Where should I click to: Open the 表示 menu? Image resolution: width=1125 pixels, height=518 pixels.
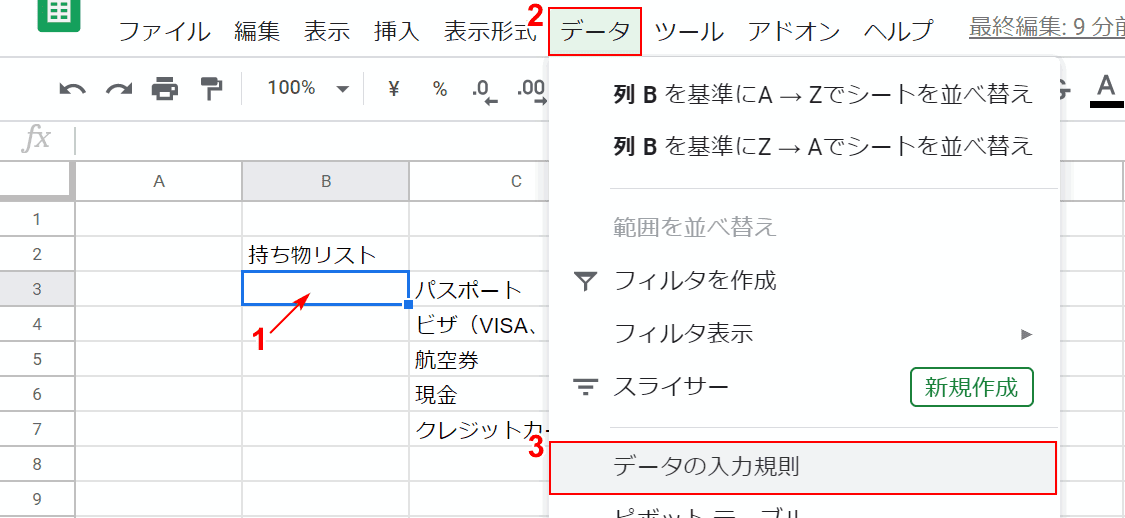(x=326, y=31)
